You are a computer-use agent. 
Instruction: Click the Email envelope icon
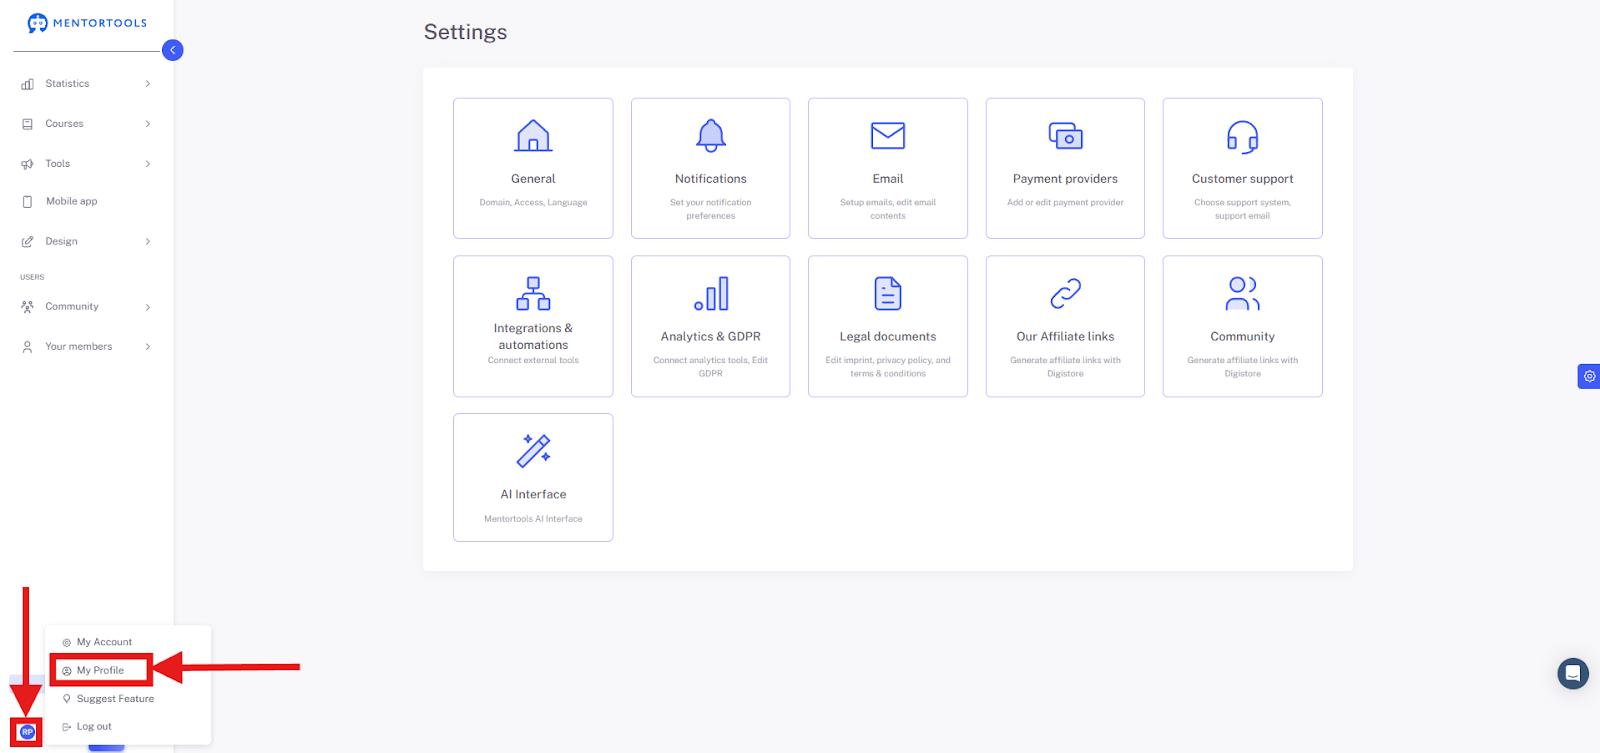tap(888, 136)
